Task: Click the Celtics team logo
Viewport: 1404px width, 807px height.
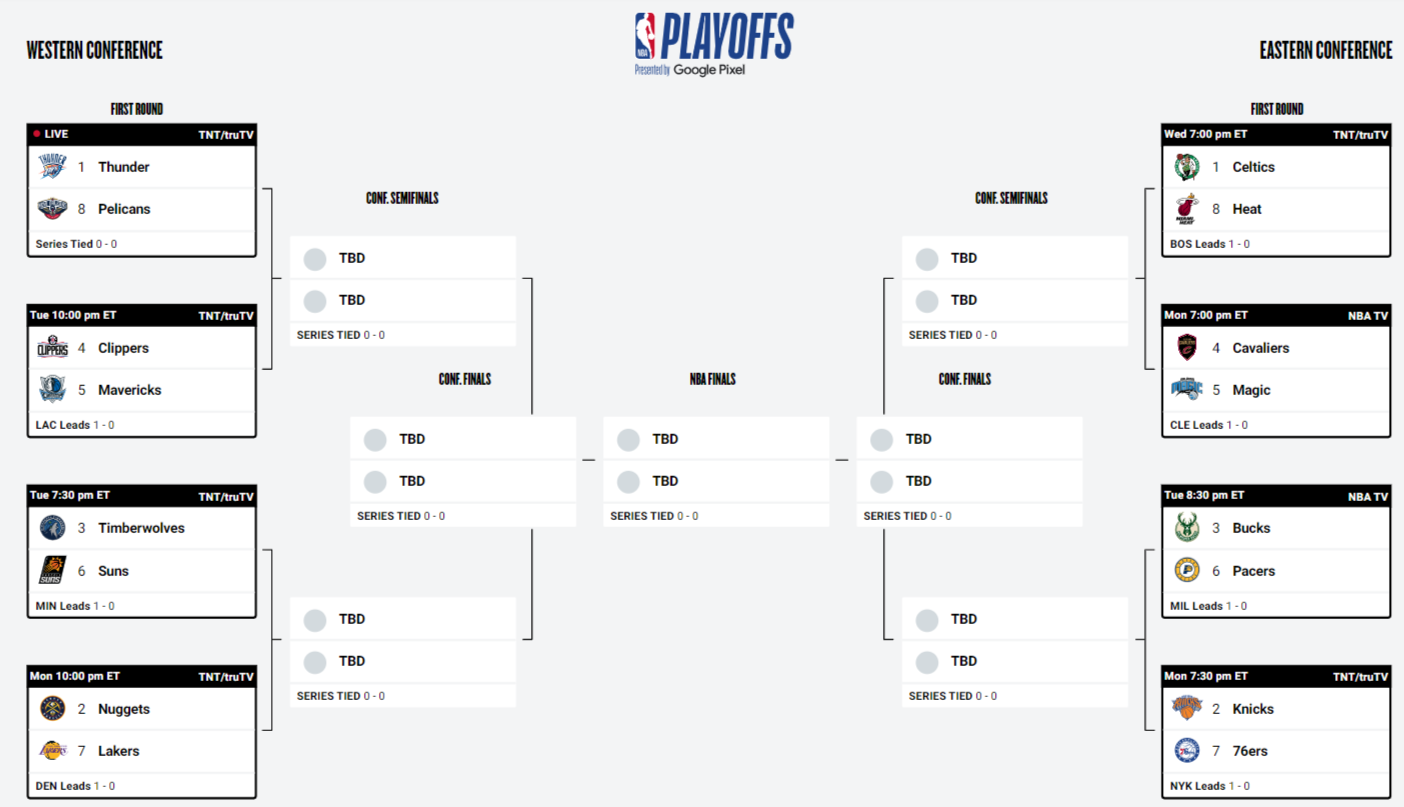Action: coord(1187,167)
